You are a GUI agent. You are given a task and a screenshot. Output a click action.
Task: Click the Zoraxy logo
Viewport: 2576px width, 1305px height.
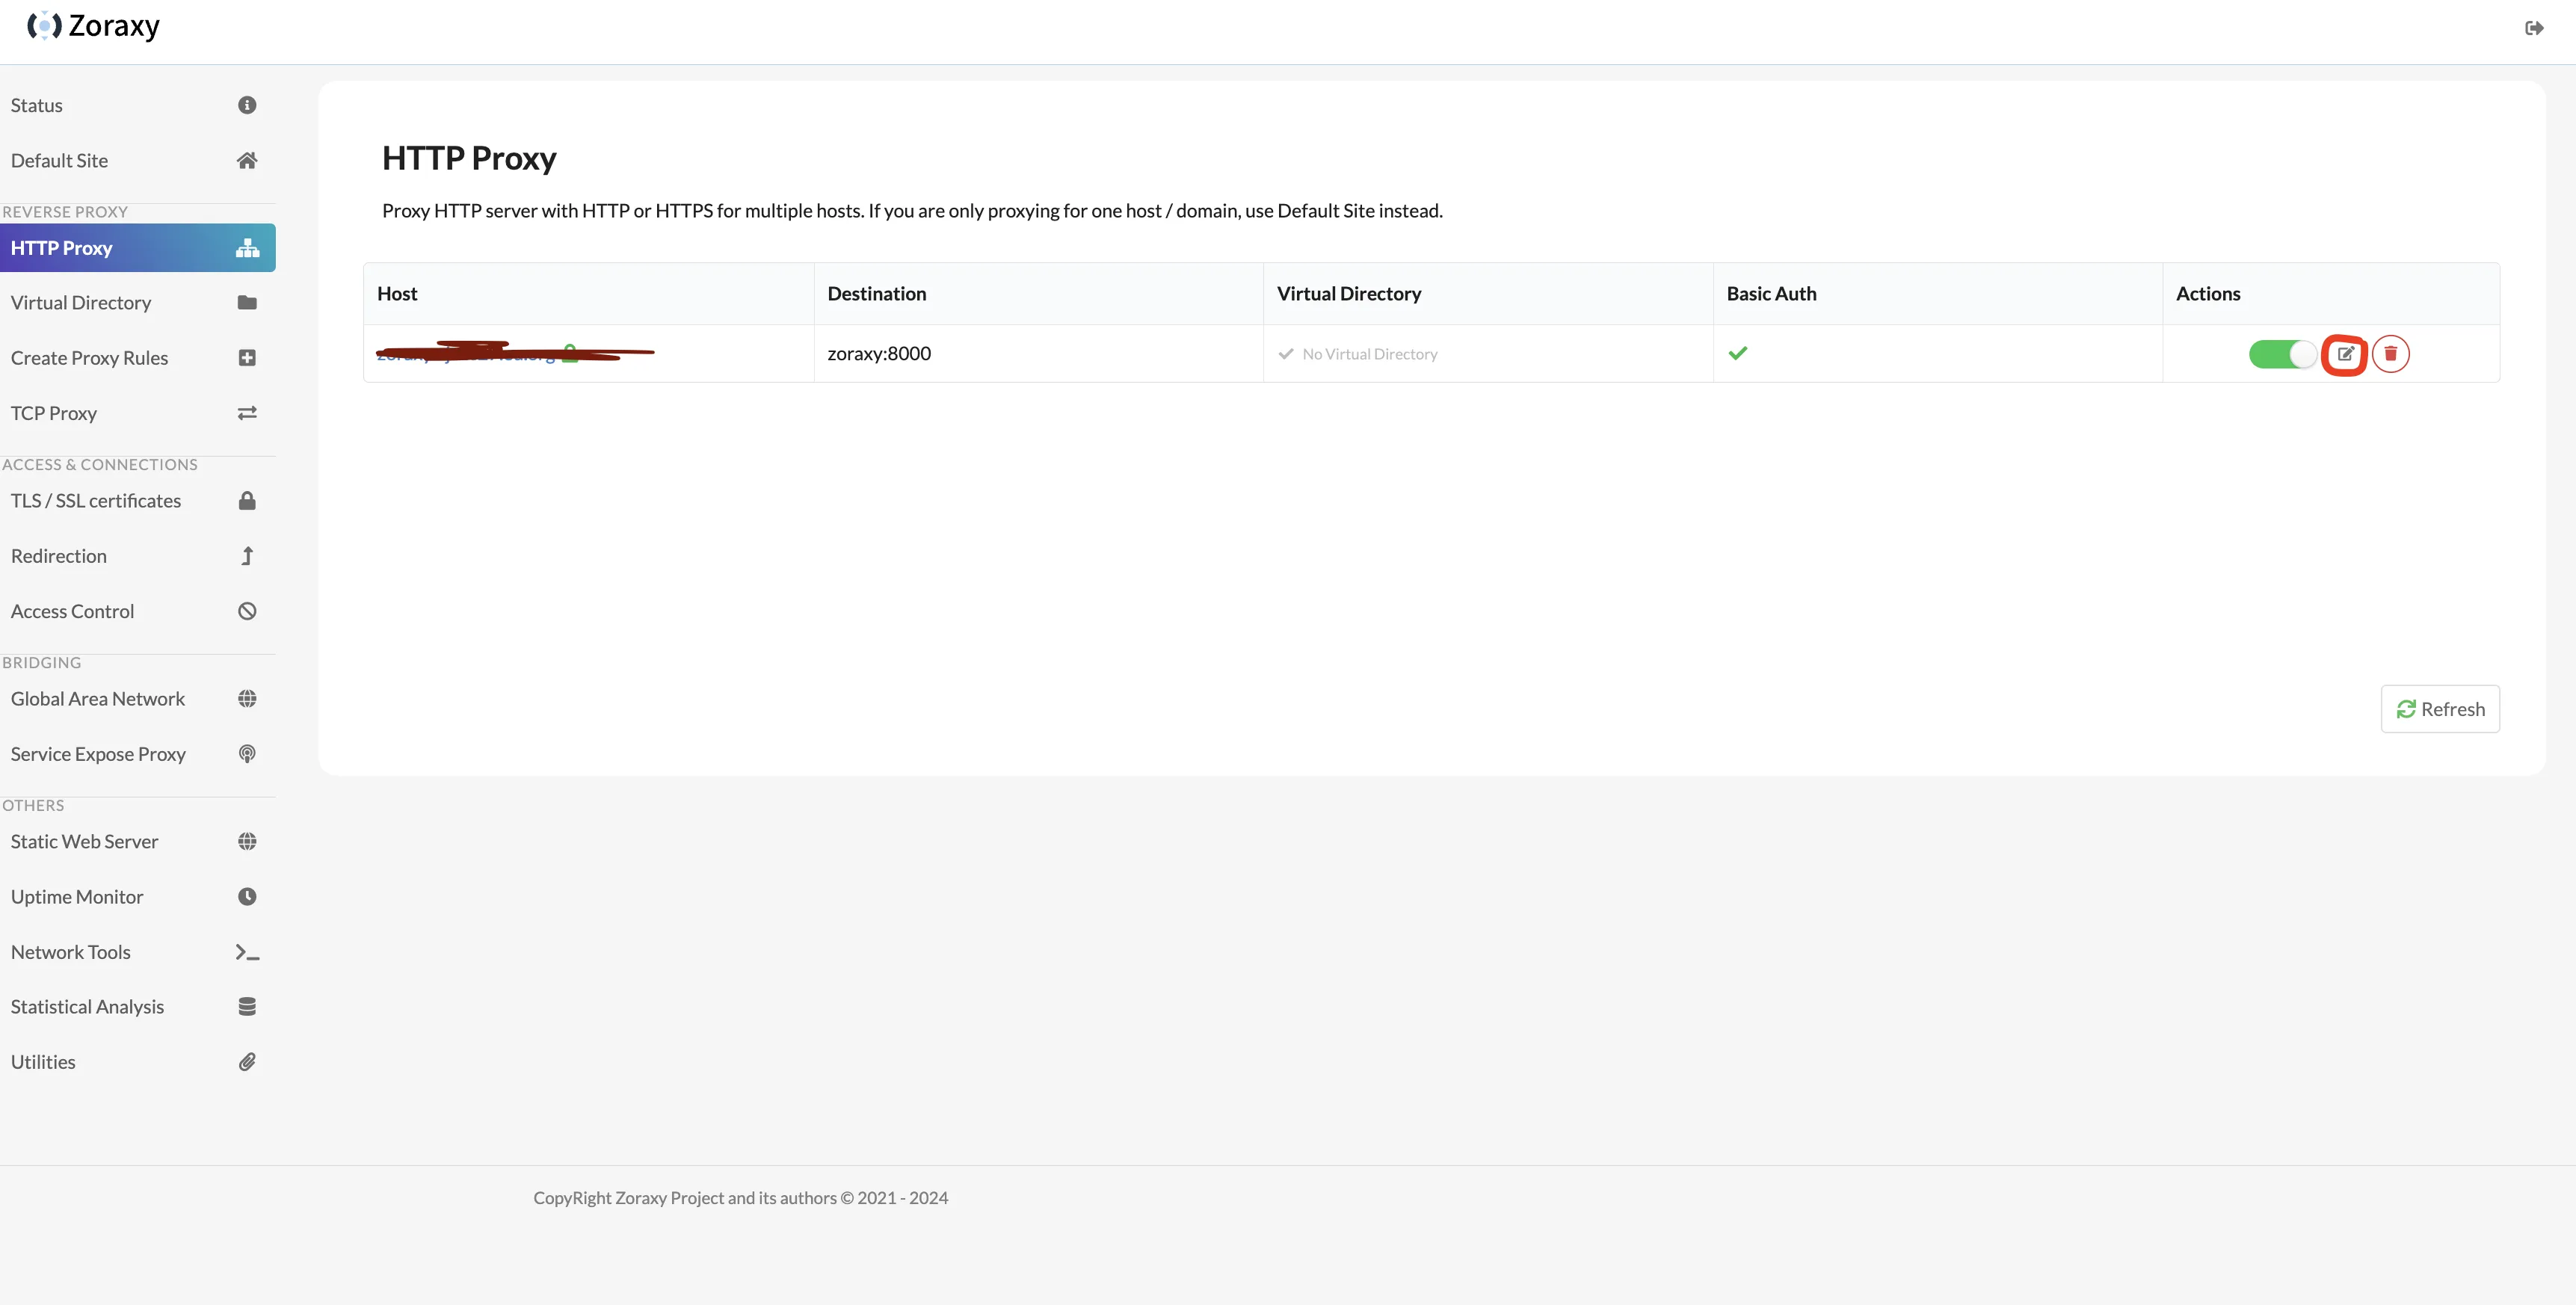click(93, 26)
